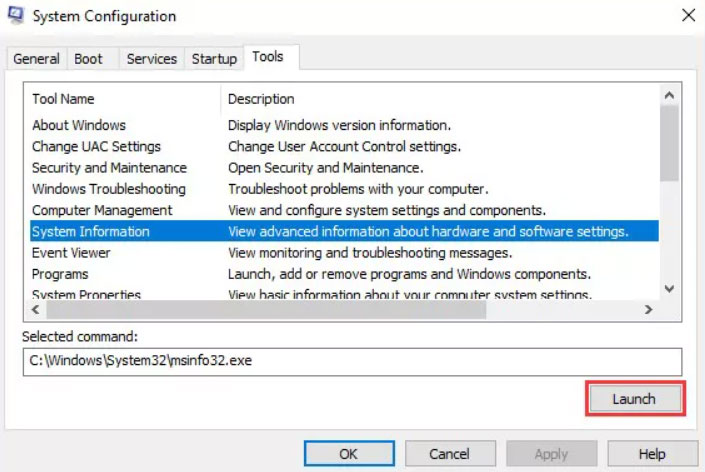Click the Selected command text field

352,361
